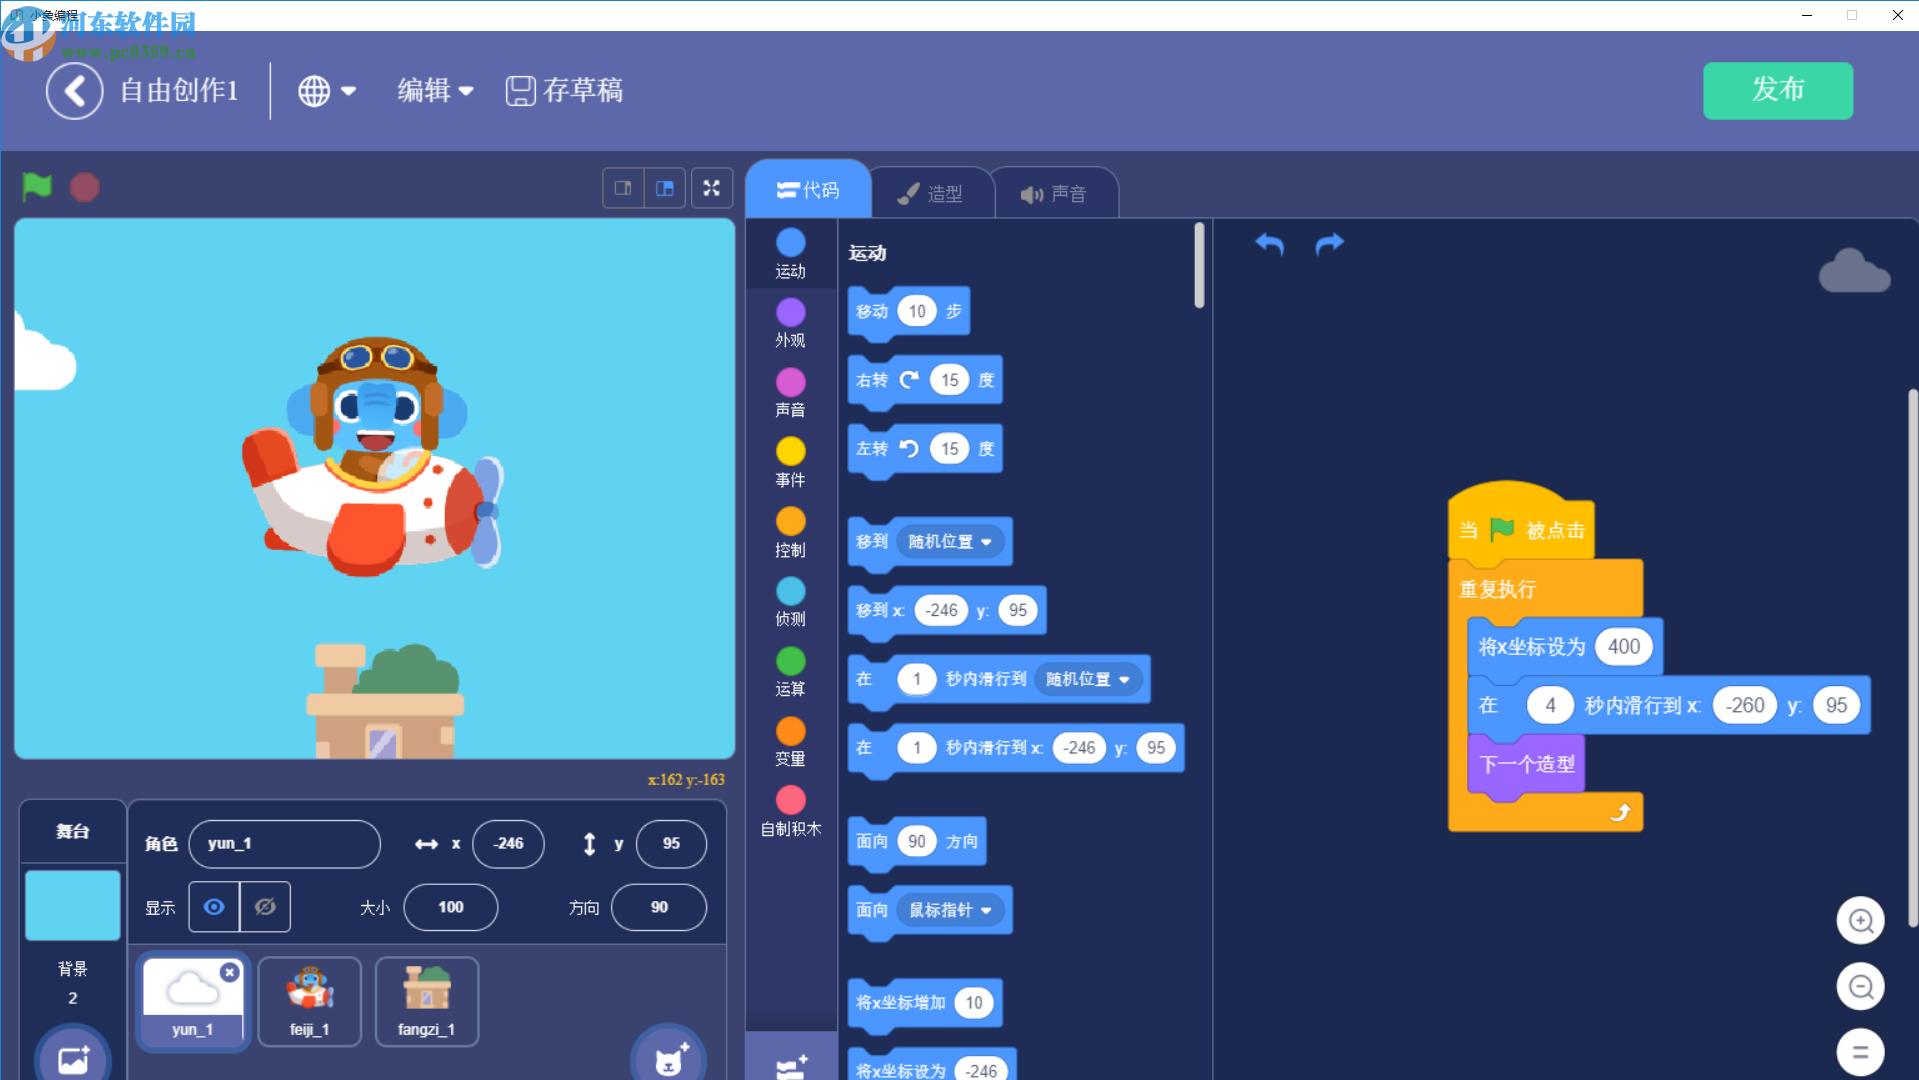Open the 编辑 menu
Image resolution: width=1919 pixels, height=1080 pixels.
coord(435,91)
